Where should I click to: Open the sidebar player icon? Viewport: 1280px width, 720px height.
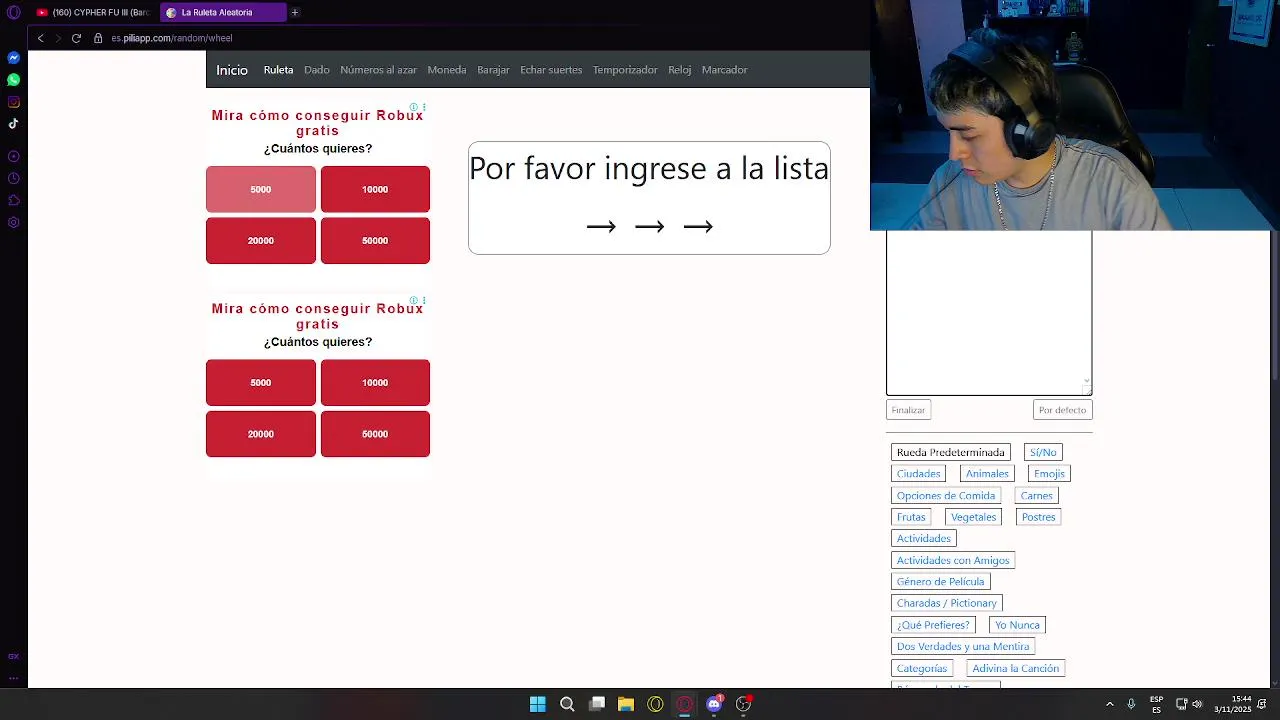point(13,156)
